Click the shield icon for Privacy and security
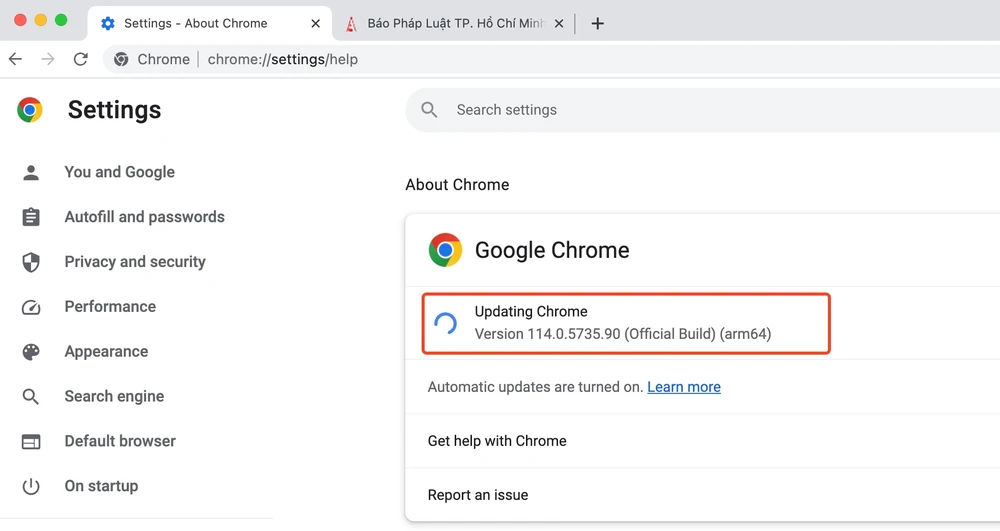 [x=31, y=262]
